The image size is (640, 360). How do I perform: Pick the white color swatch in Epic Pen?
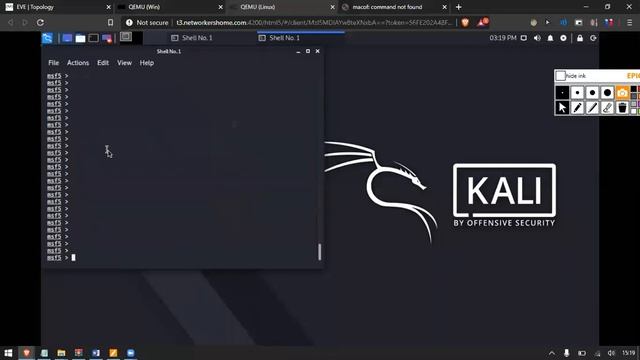(633, 111)
